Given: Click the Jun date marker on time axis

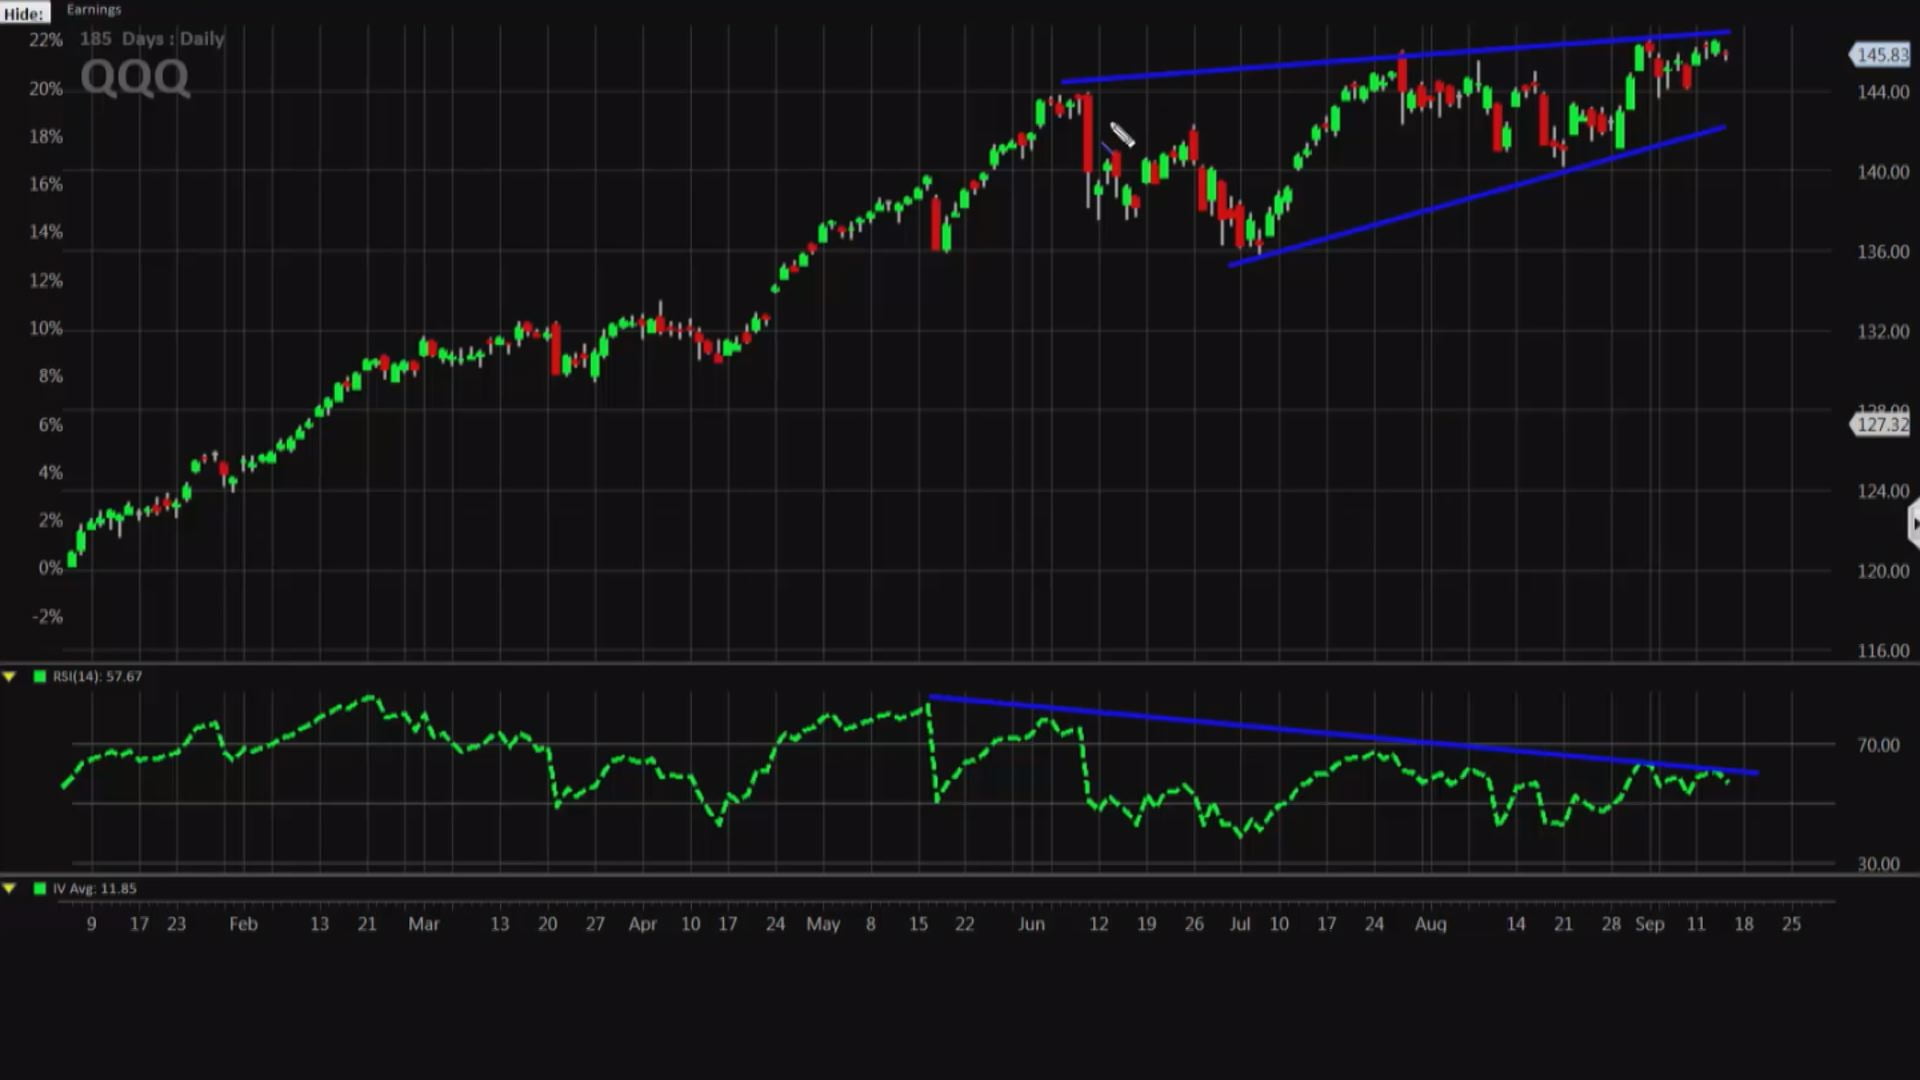Looking at the screenshot, I should point(1031,924).
